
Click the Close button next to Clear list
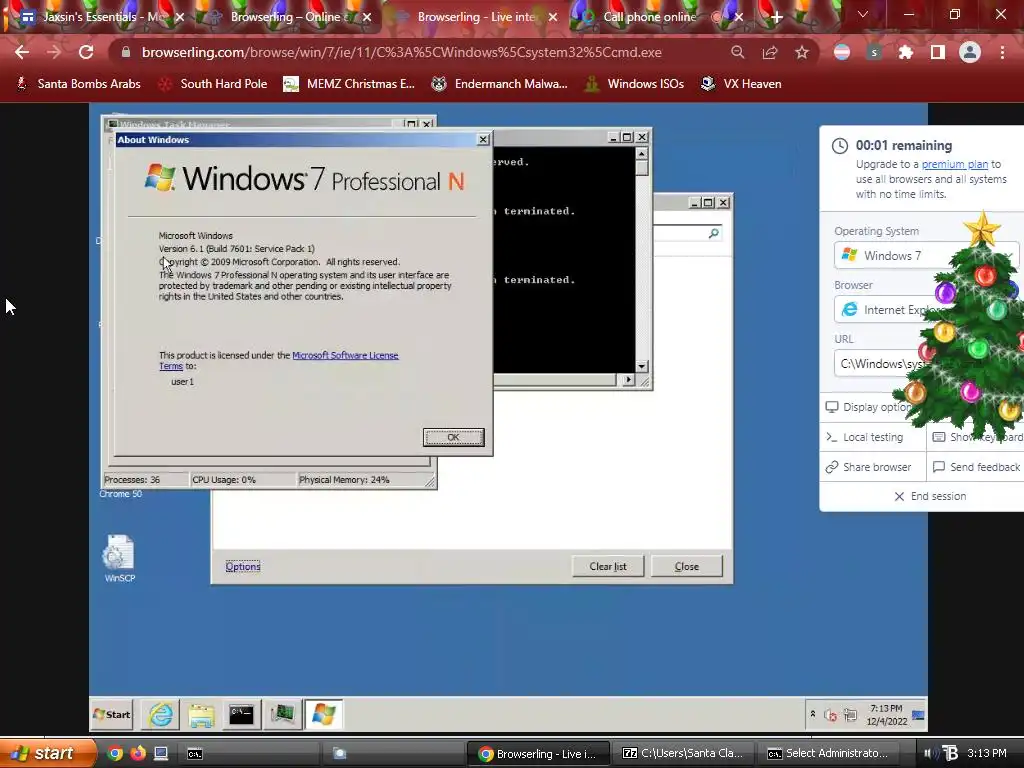pos(686,566)
